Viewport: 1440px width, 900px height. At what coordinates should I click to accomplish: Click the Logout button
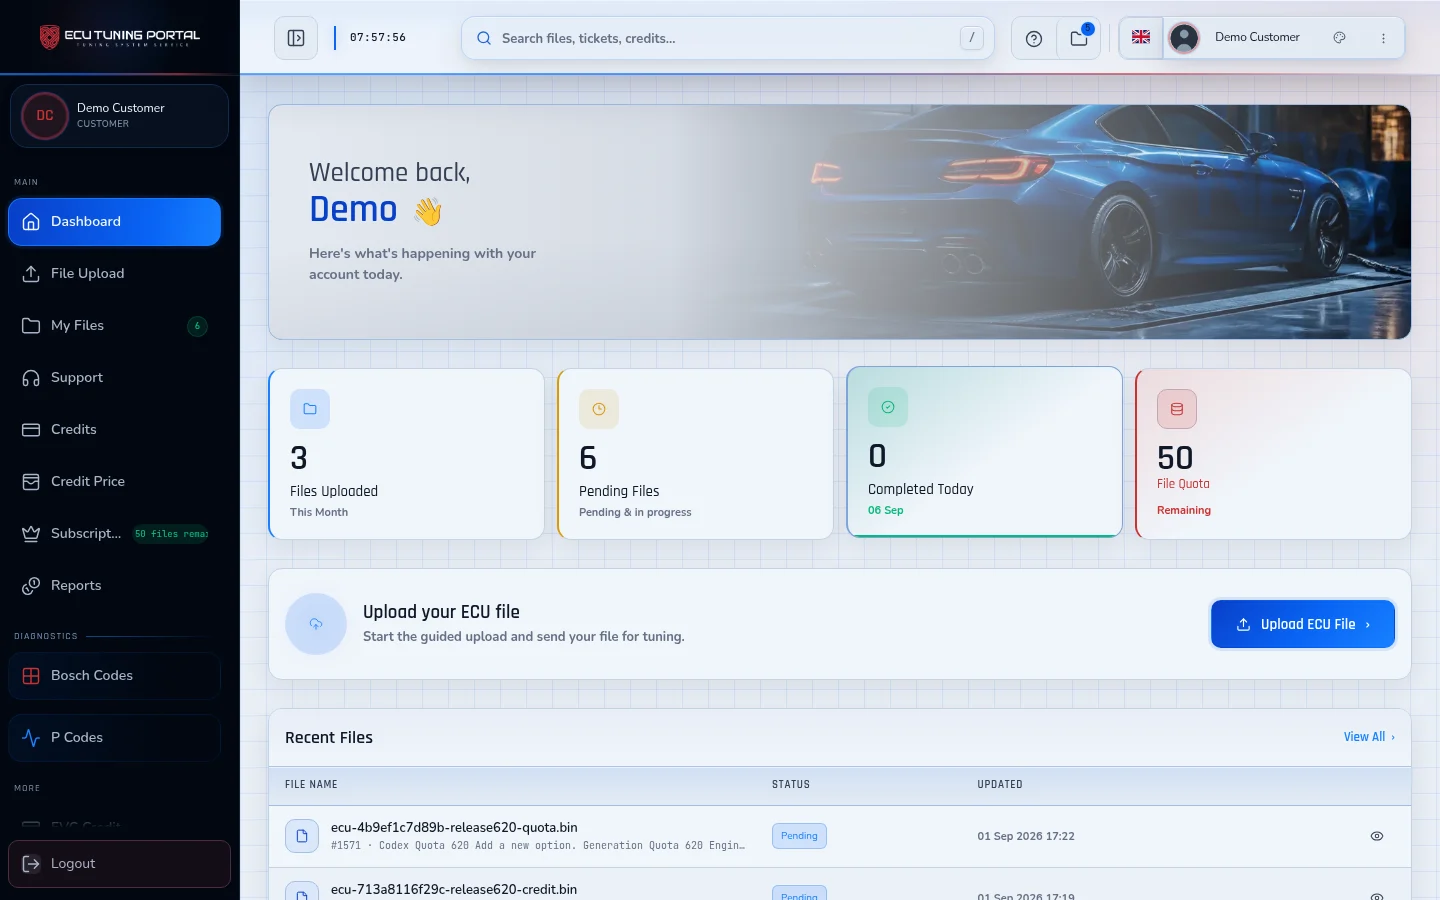click(119, 864)
